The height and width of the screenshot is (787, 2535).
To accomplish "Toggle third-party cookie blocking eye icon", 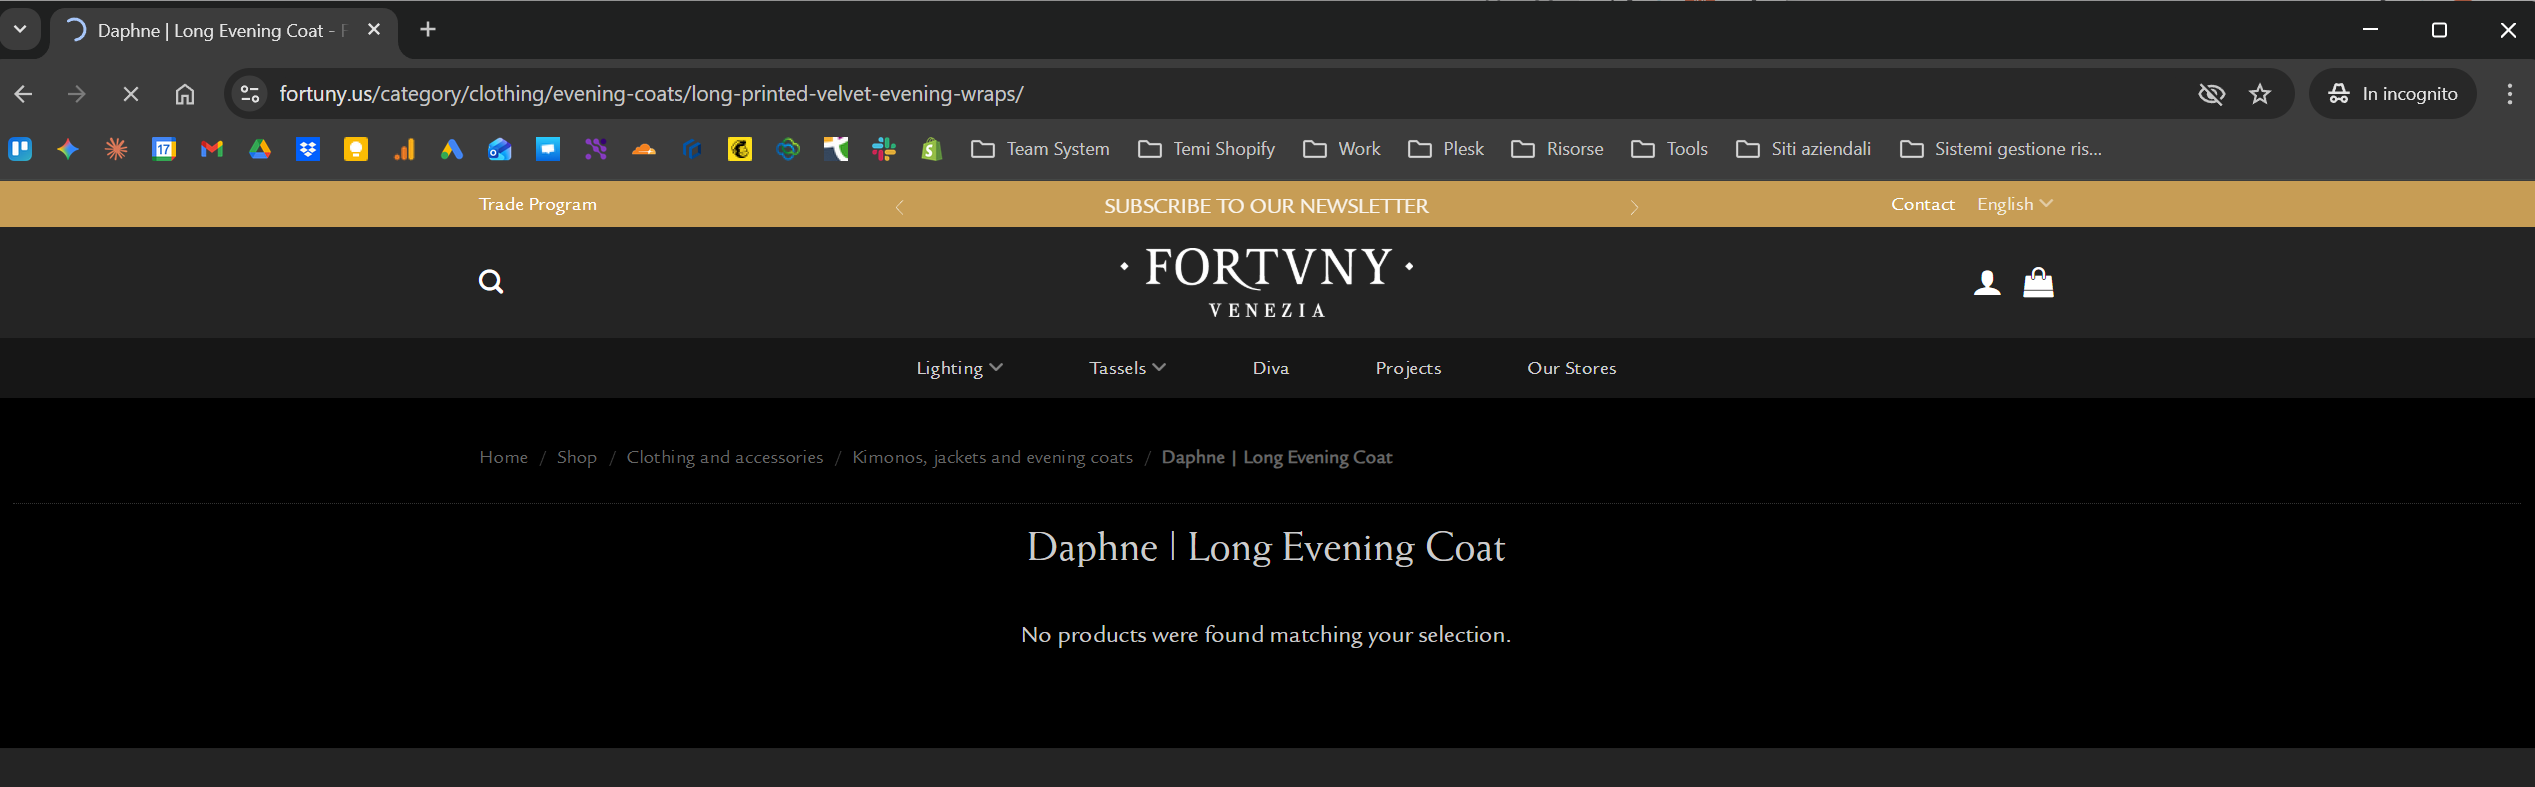I will point(2211,94).
